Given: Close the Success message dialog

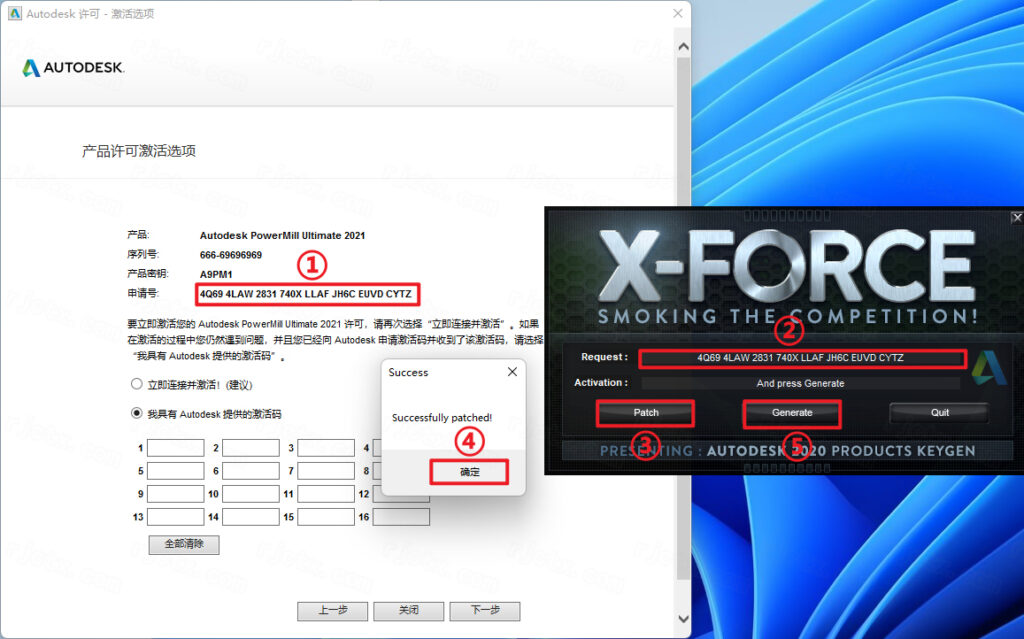Looking at the screenshot, I should pos(512,372).
